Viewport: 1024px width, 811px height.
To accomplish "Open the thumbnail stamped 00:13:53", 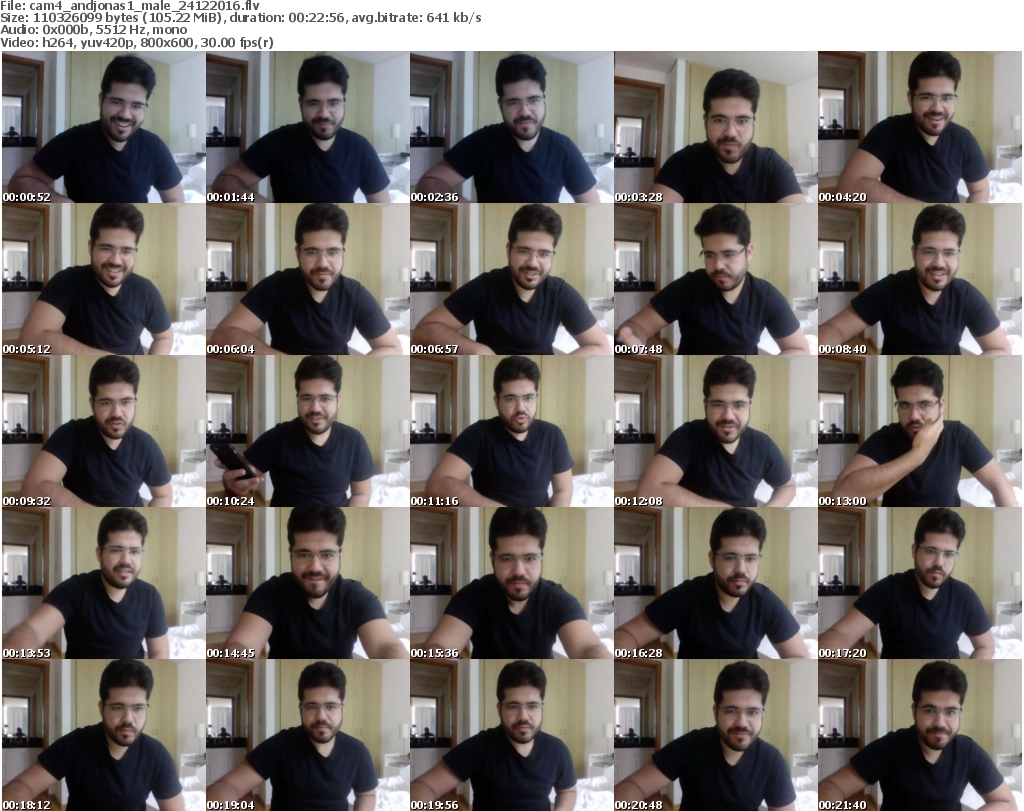I will click(x=103, y=583).
